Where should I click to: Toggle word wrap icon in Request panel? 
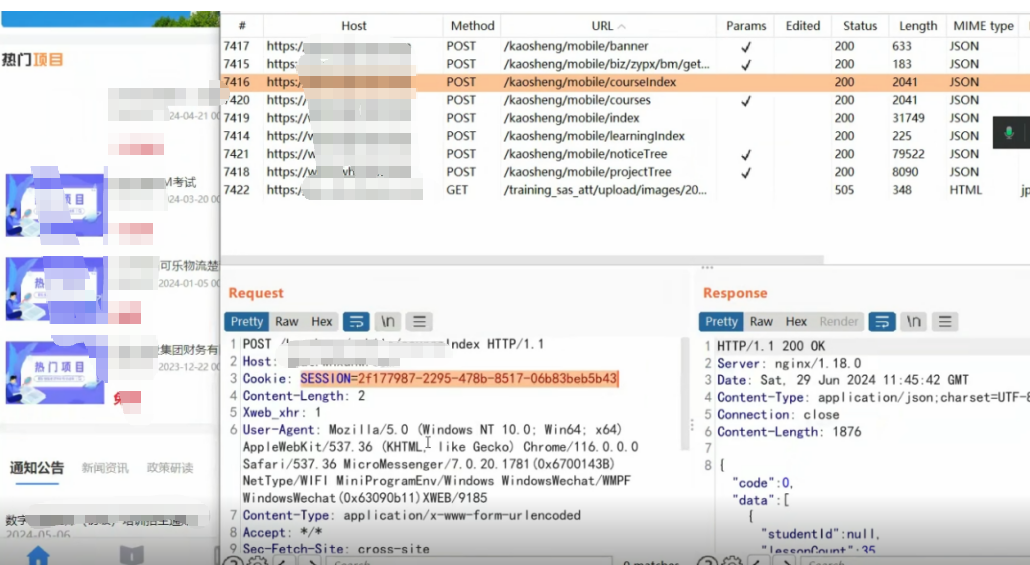click(356, 321)
